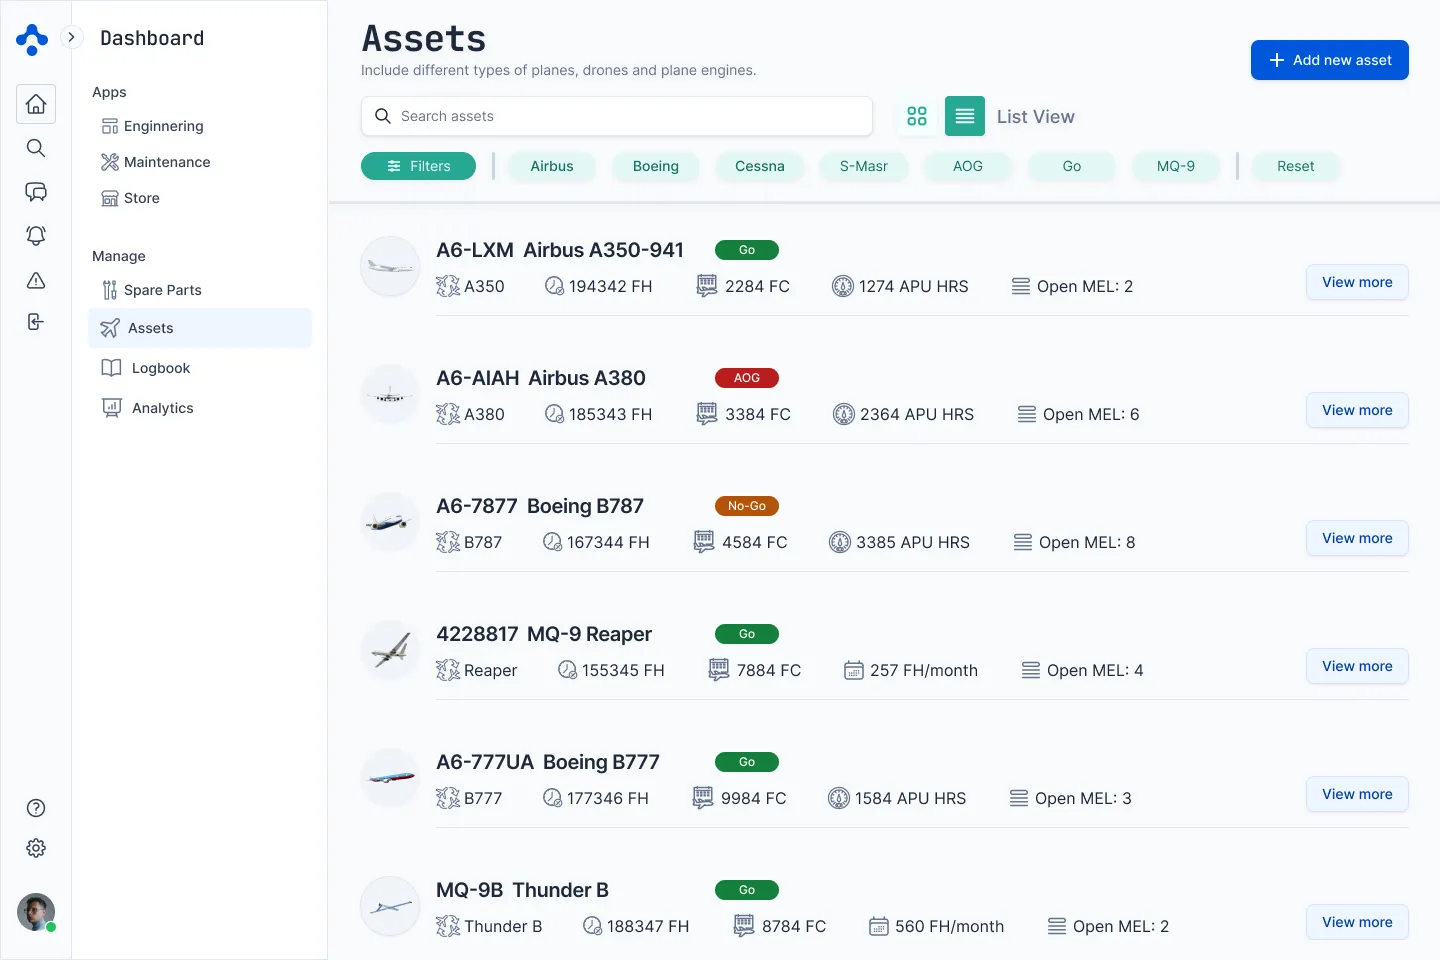Click flight cycles icon next to 2284 FC
Viewport: 1440px width, 960px height.
pos(707,286)
